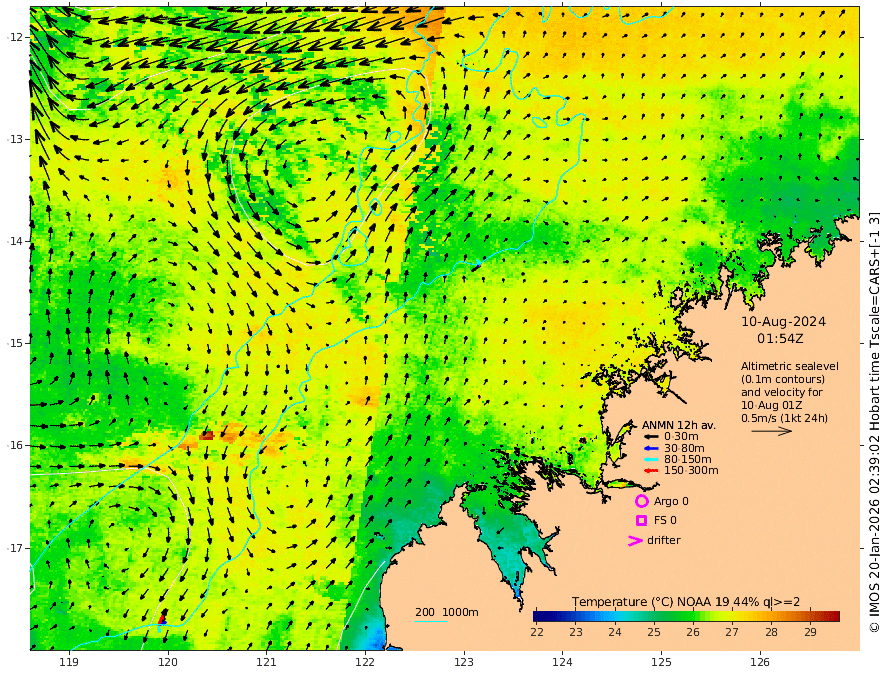Click the magenta Argo circle symbol
The image size is (880, 680).
click(x=641, y=501)
